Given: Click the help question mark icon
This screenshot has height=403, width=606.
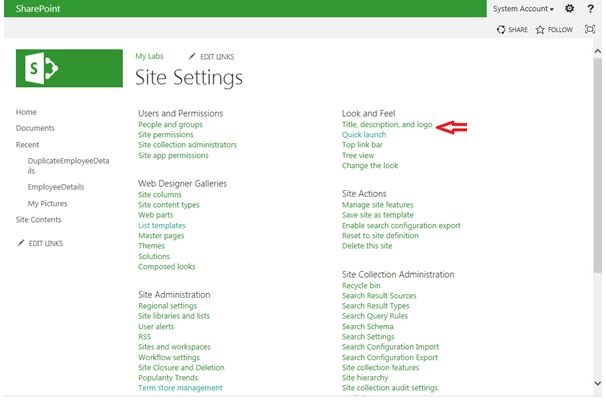Looking at the screenshot, I should [x=590, y=8].
